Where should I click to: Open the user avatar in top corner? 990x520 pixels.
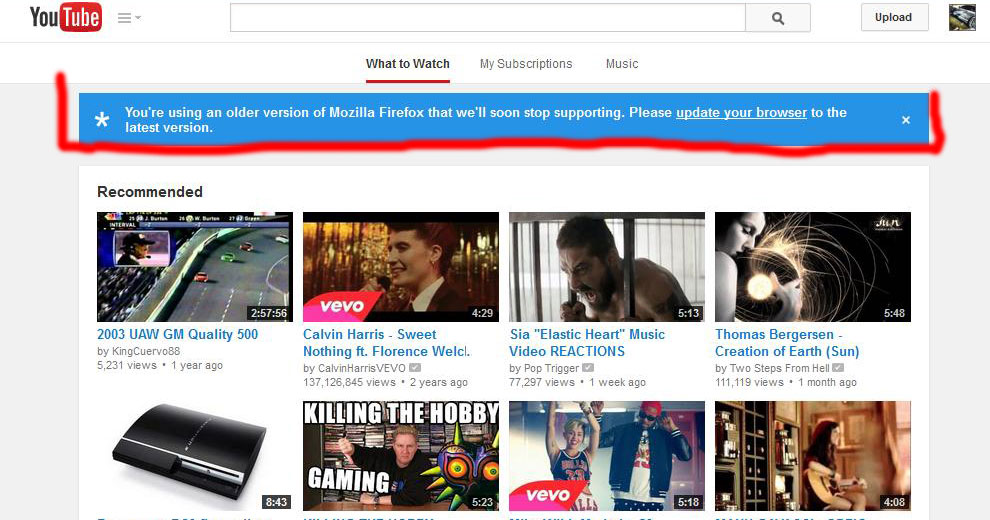[x=962, y=18]
